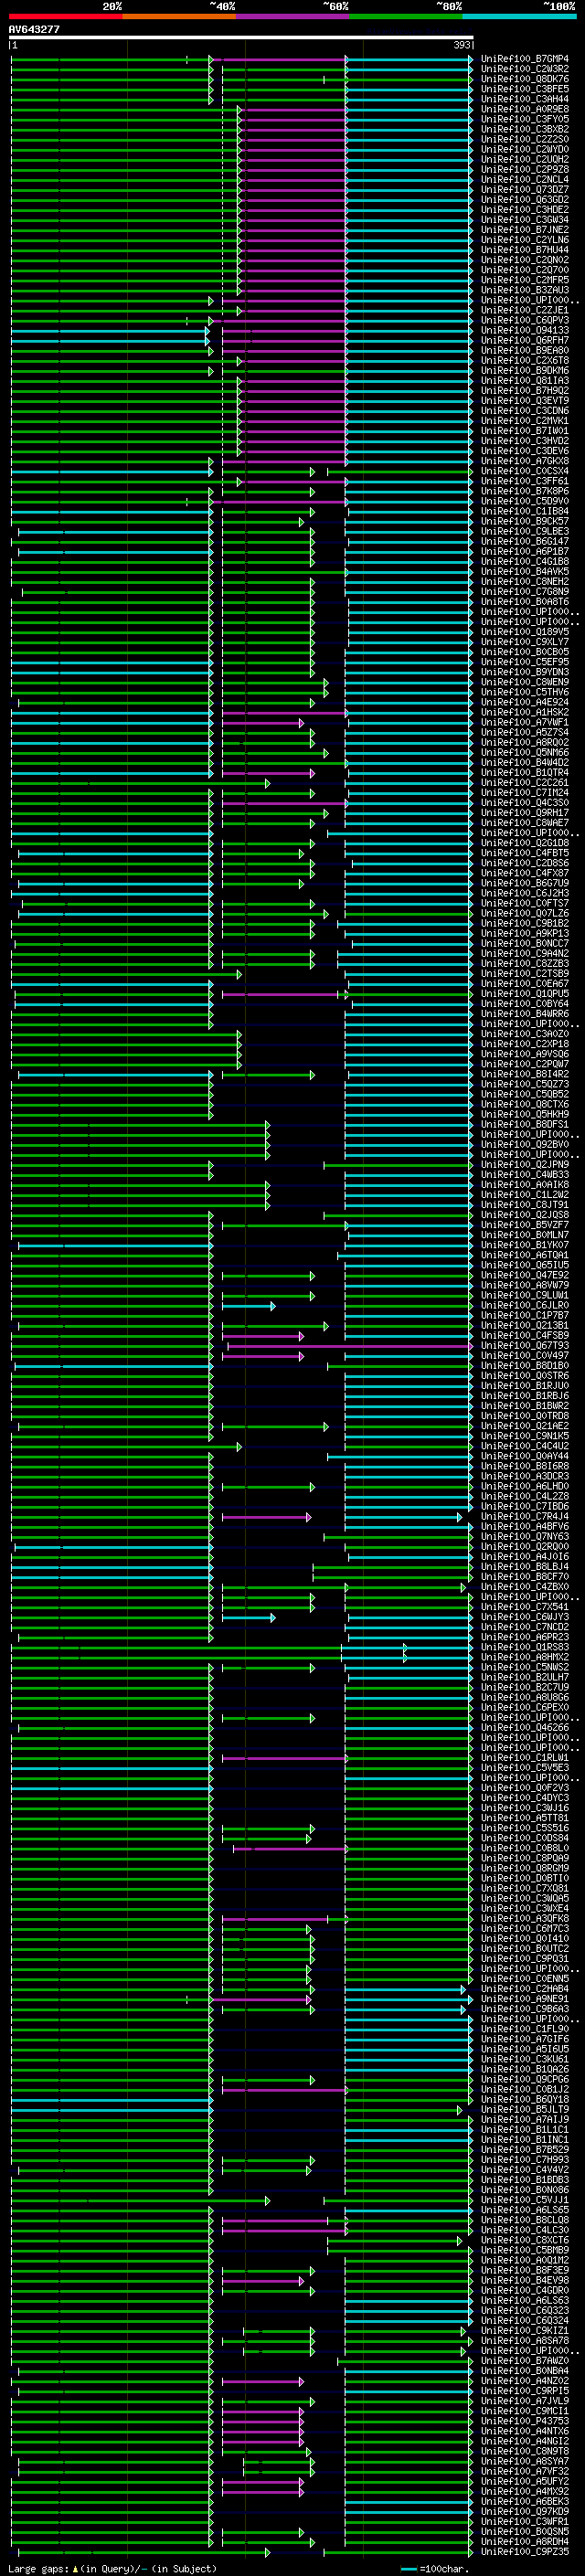This screenshot has width=585, height=2576.
Task: Click the white query sequence bar
Action: (x=241, y=37)
